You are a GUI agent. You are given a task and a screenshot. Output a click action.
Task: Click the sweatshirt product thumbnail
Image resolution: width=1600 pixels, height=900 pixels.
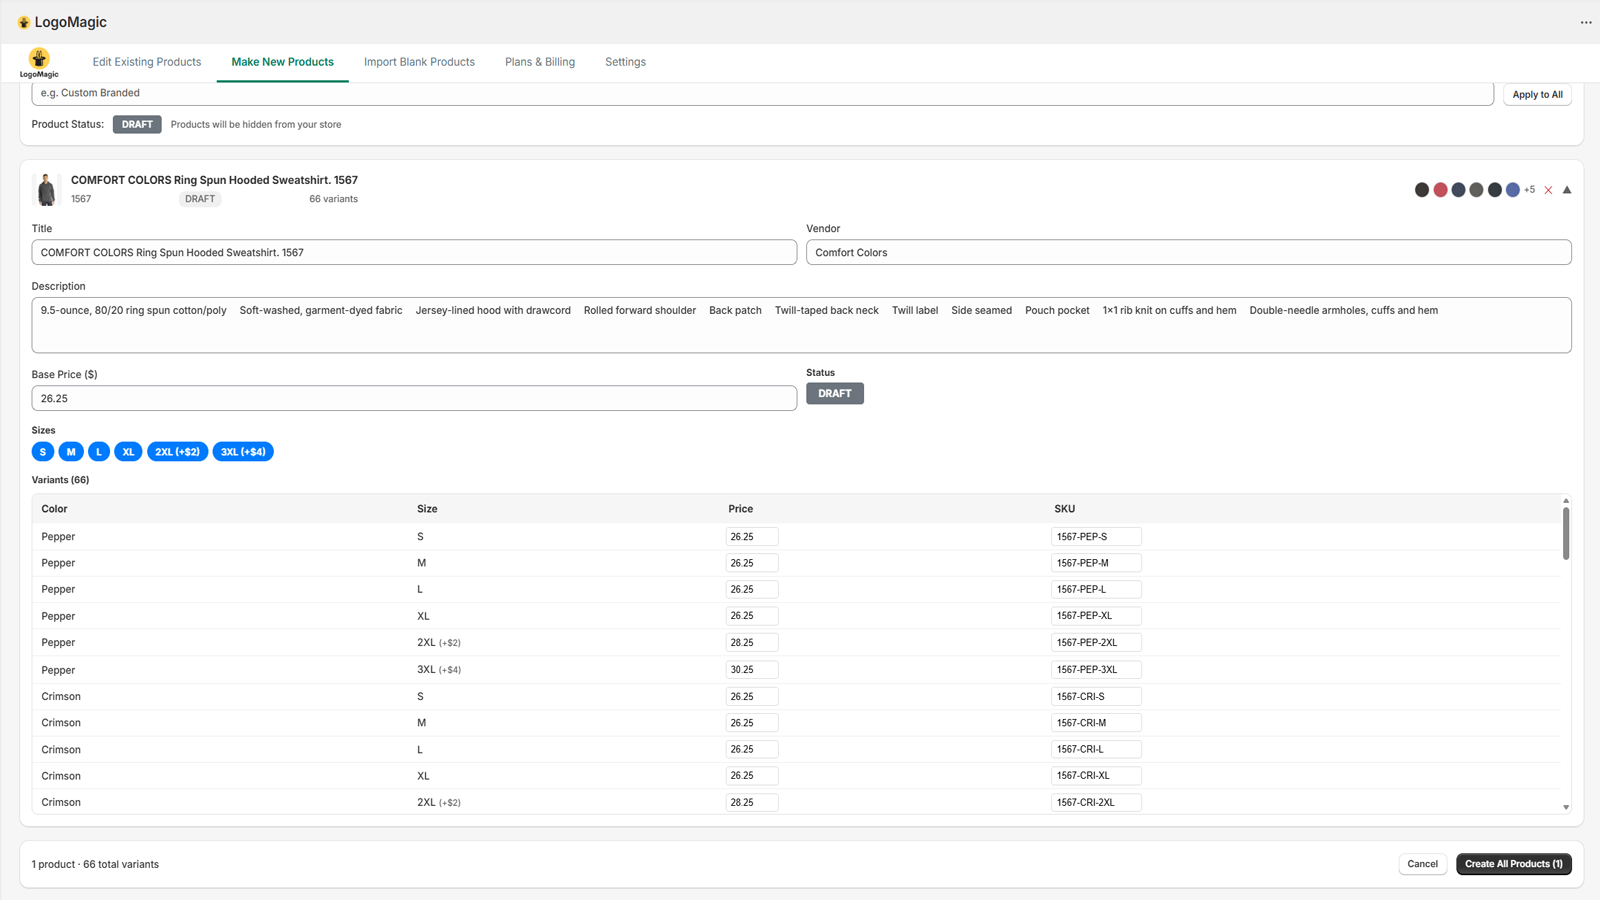pos(45,189)
